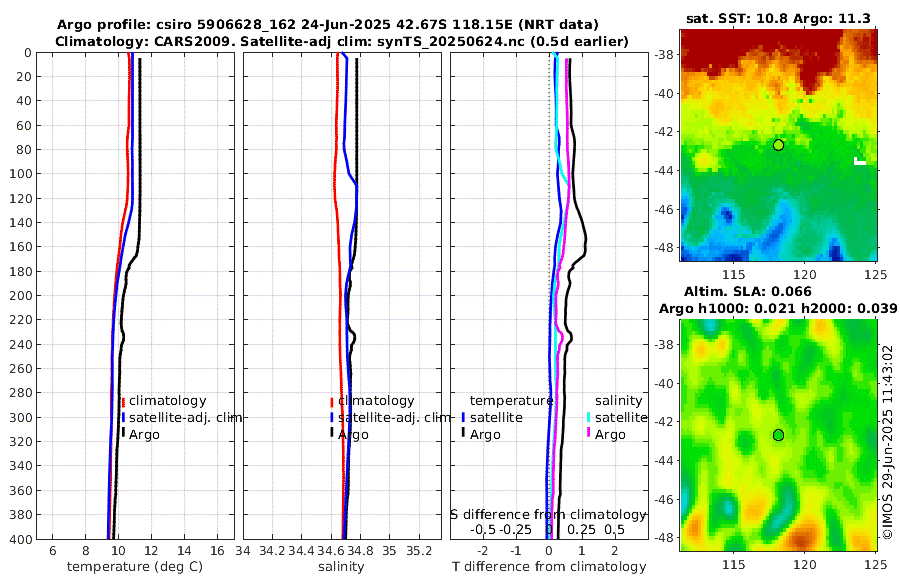The height and width of the screenshot is (580, 900).
Task: Click blue satellite-adj. clim legend marker in temperature panel
Action: [123, 417]
